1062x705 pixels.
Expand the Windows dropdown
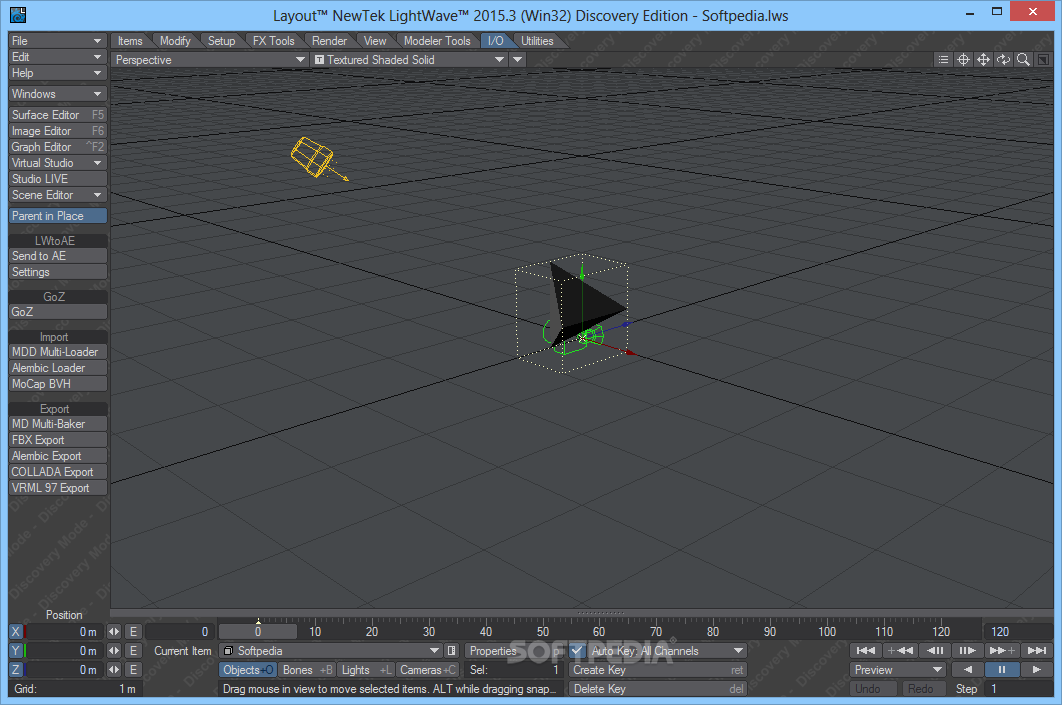pyautogui.click(x=58, y=93)
